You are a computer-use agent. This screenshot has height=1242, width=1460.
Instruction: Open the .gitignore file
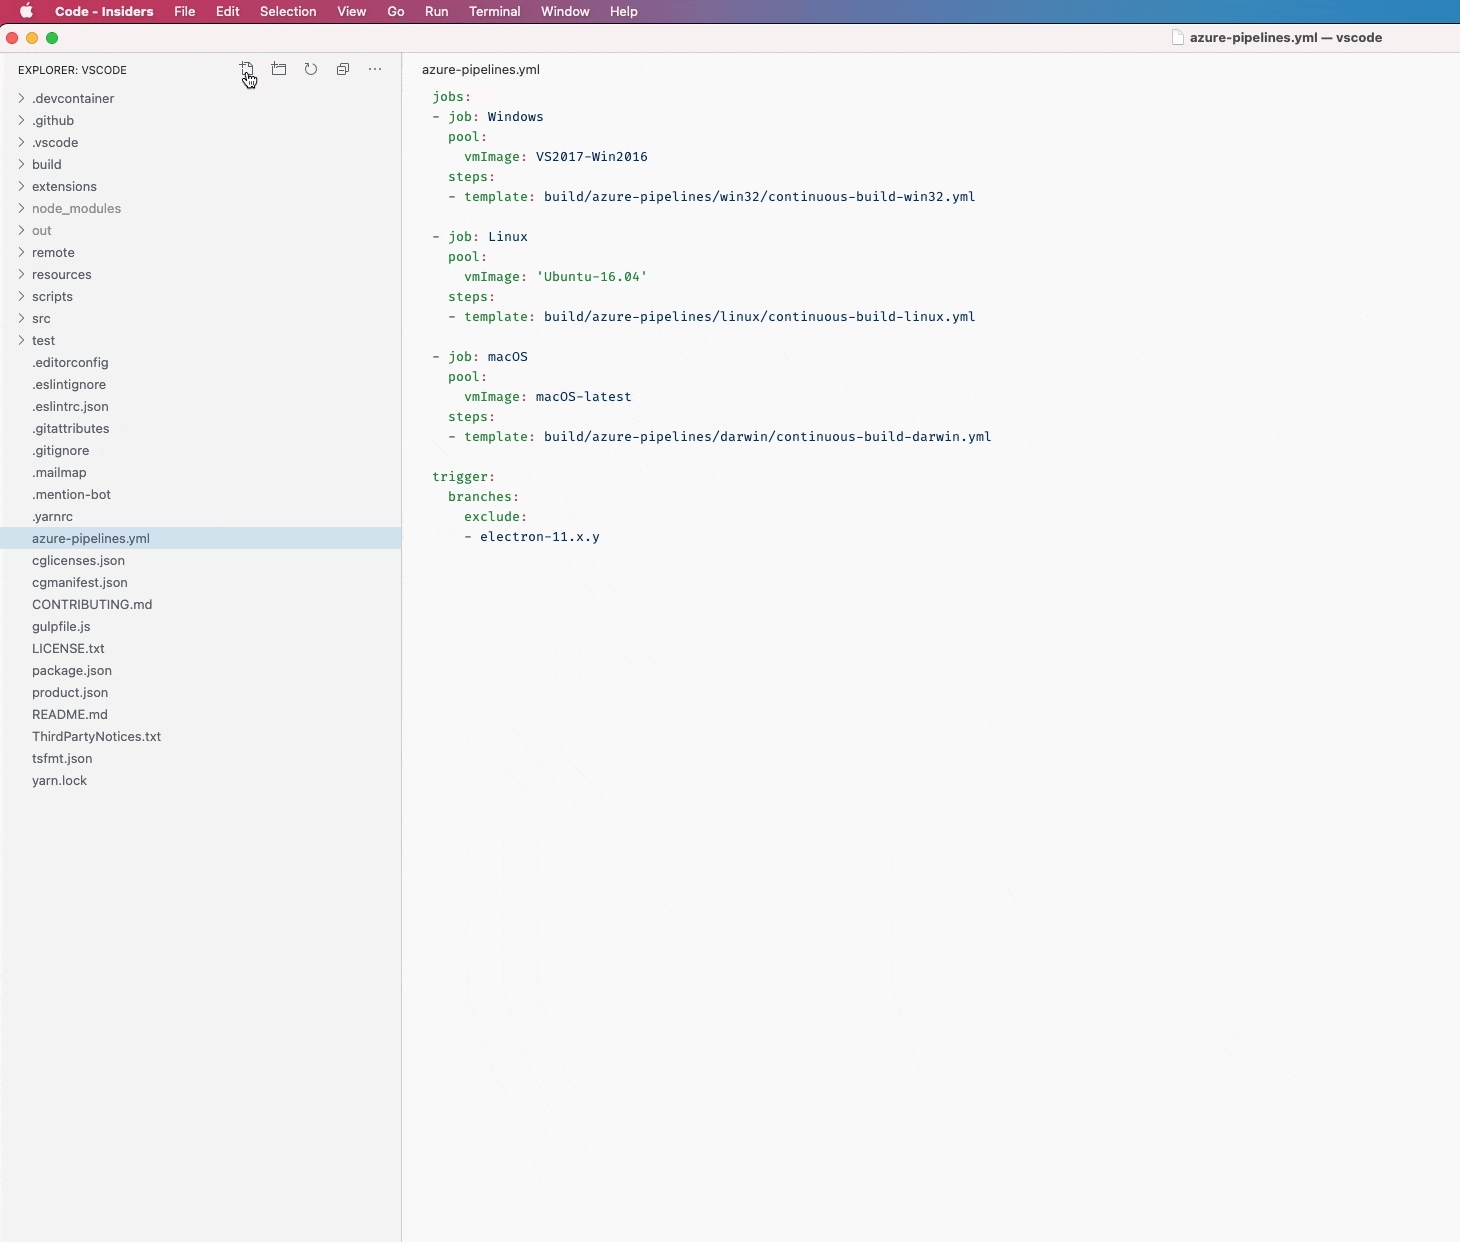pos(61,450)
